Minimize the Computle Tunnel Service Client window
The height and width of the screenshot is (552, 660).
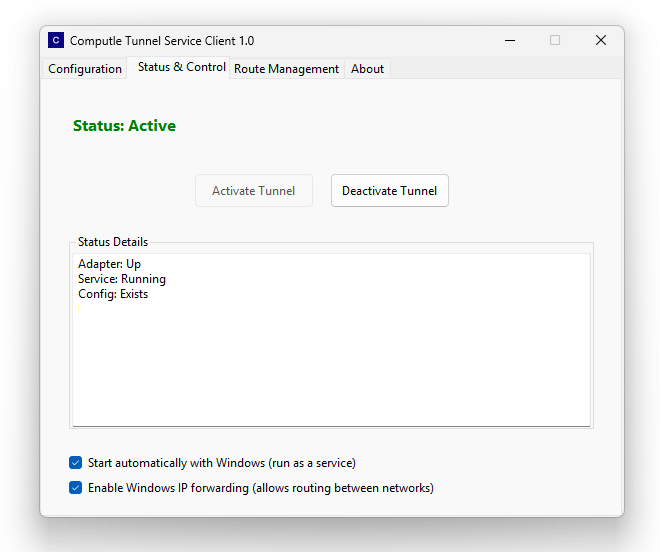pyautogui.click(x=509, y=41)
